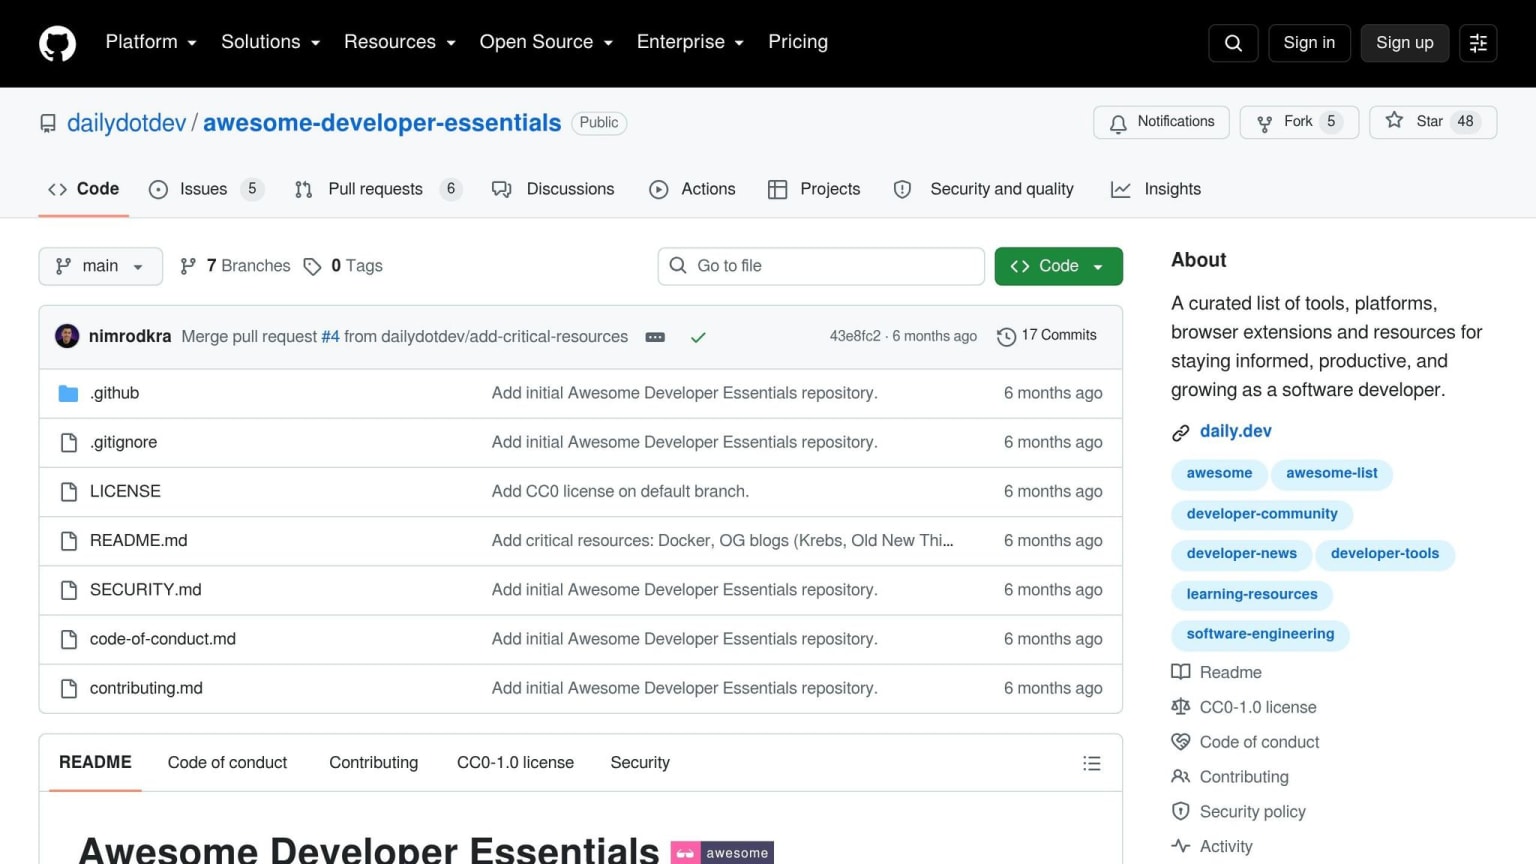Open the Security and quality tab
This screenshot has height=864, width=1536.
point(984,189)
